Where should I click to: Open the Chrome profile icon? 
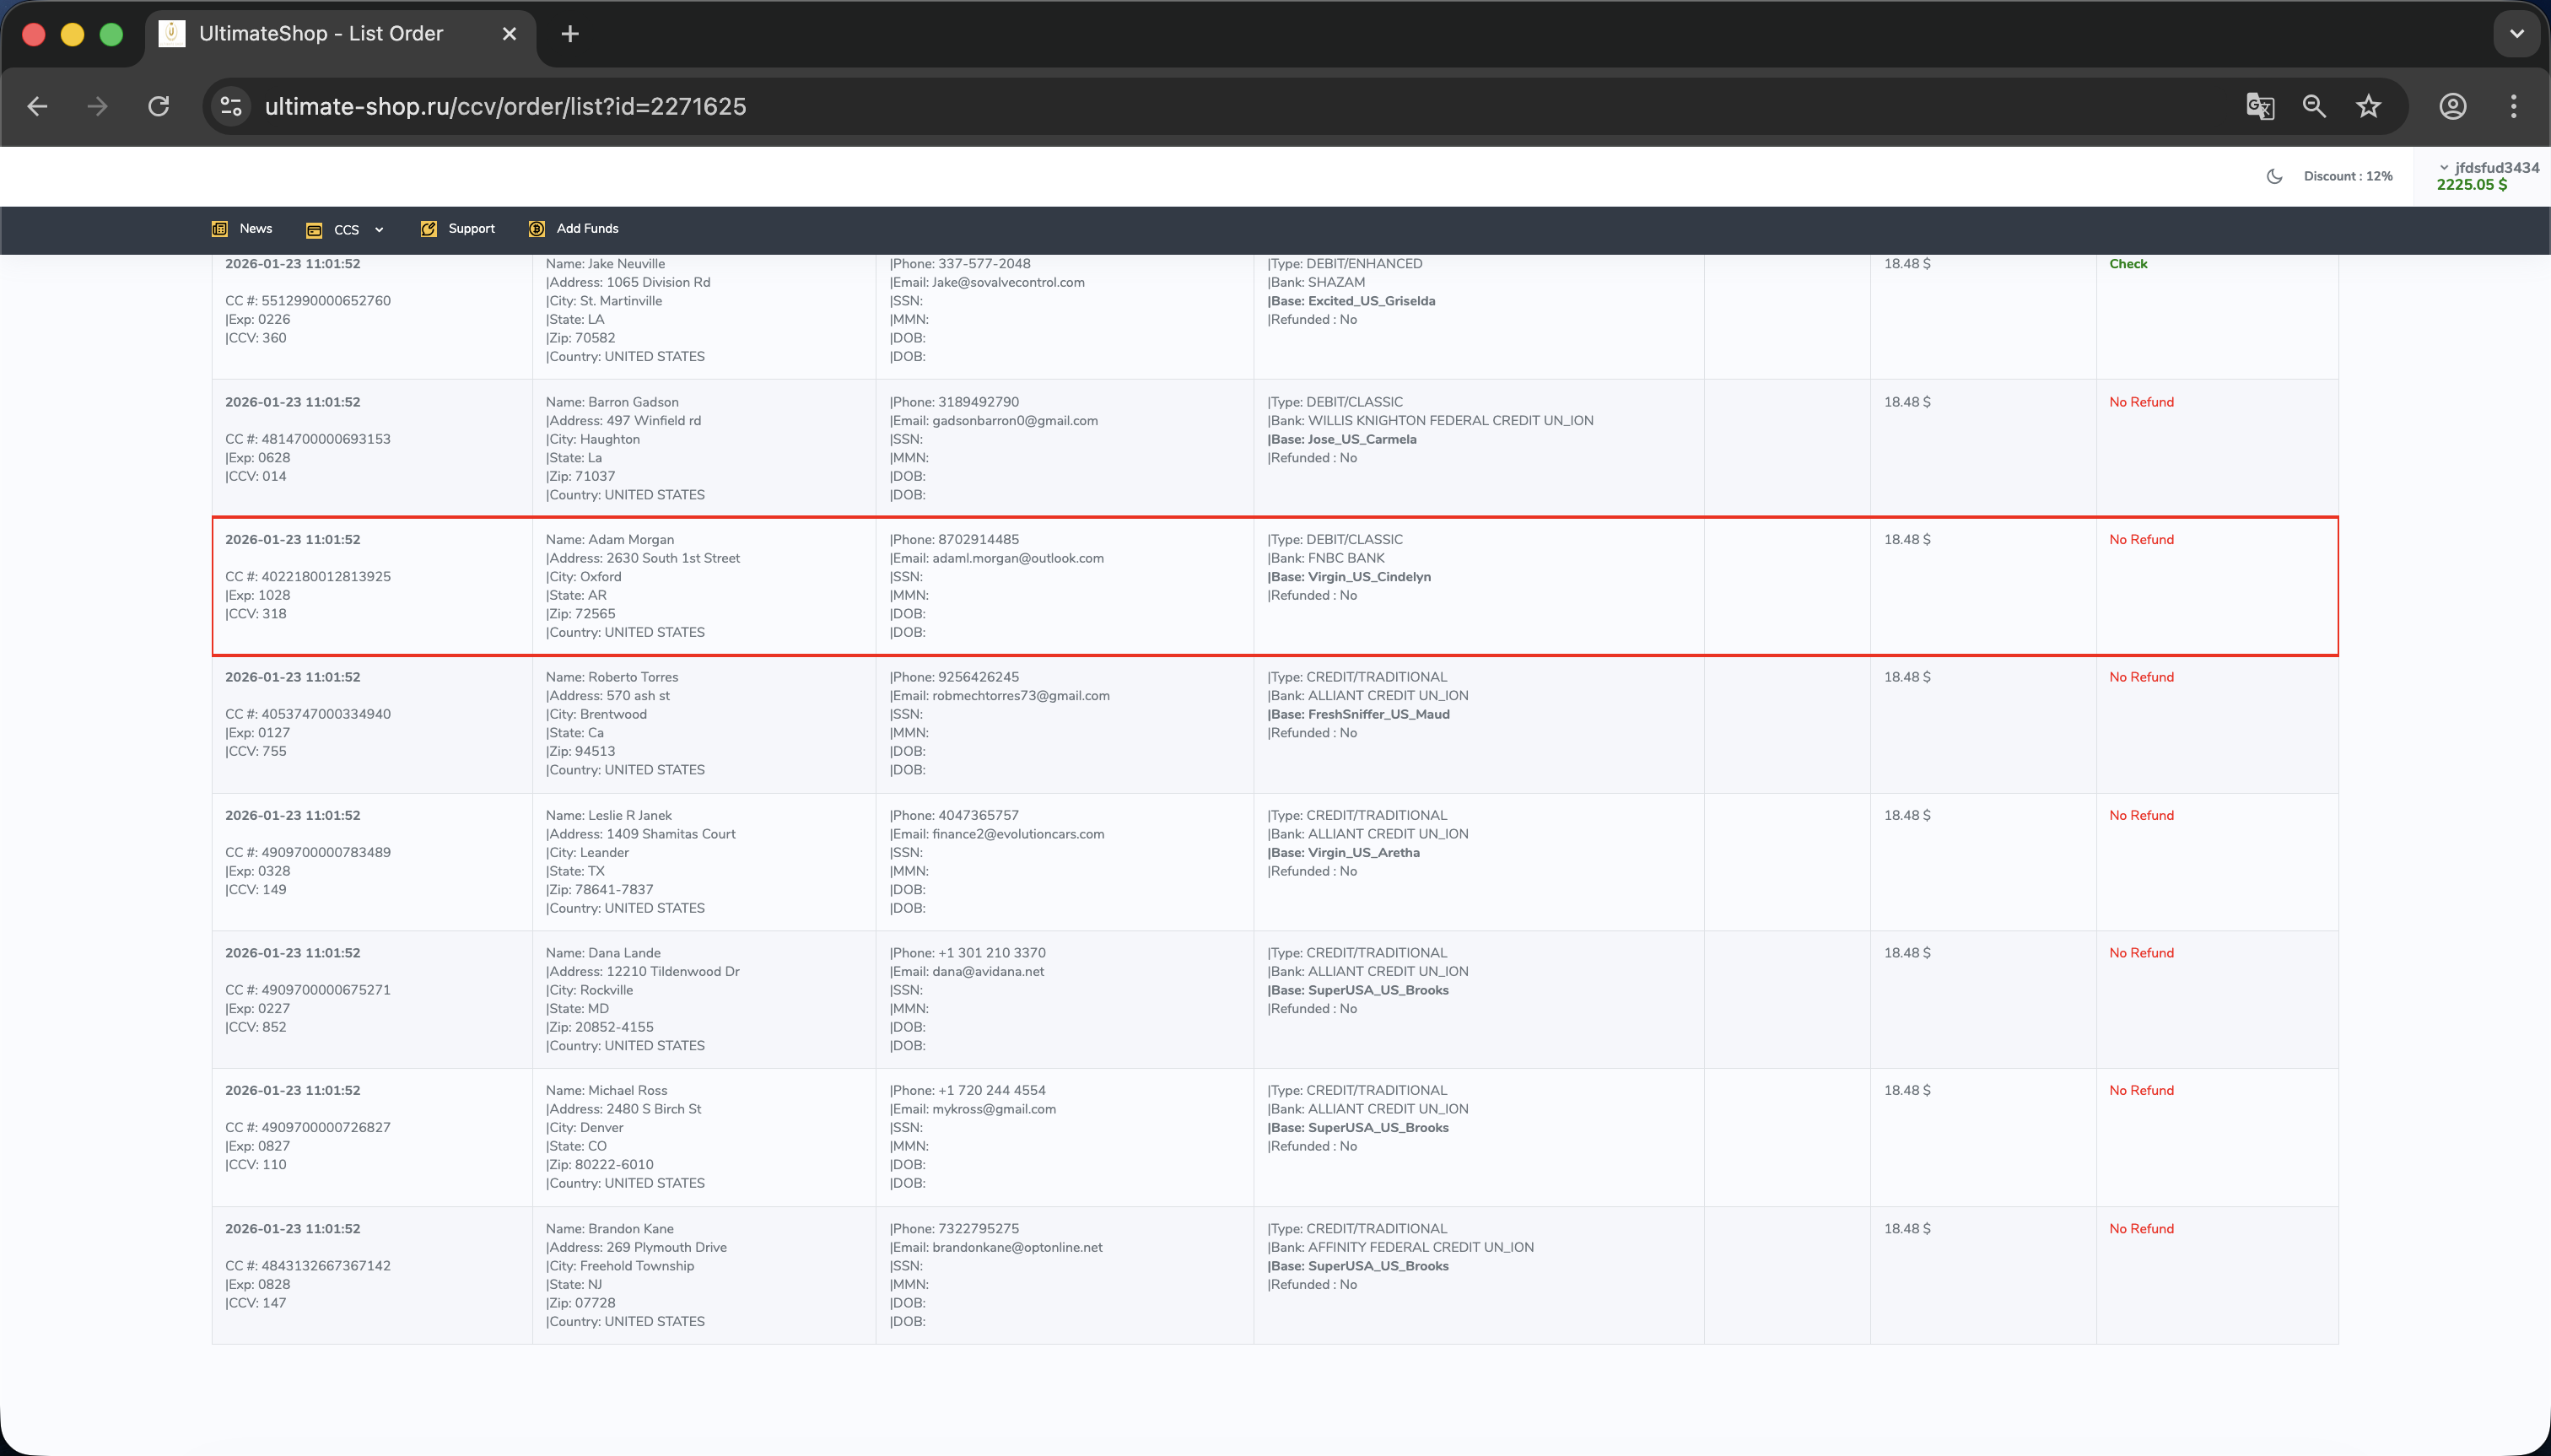pyautogui.click(x=2452, y=106)
